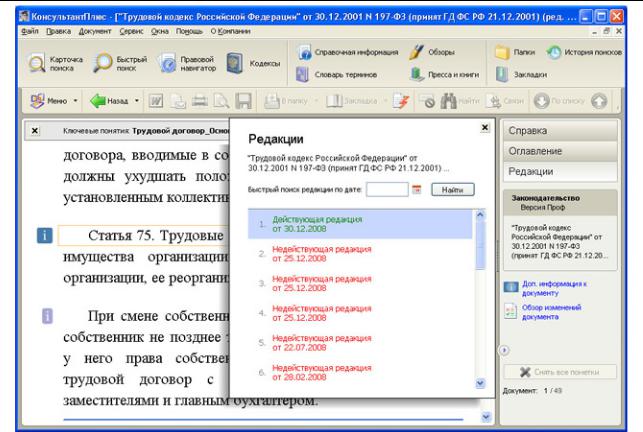Launch Правовой навигатор
This screenshot has height=432, width=643.
187,64
